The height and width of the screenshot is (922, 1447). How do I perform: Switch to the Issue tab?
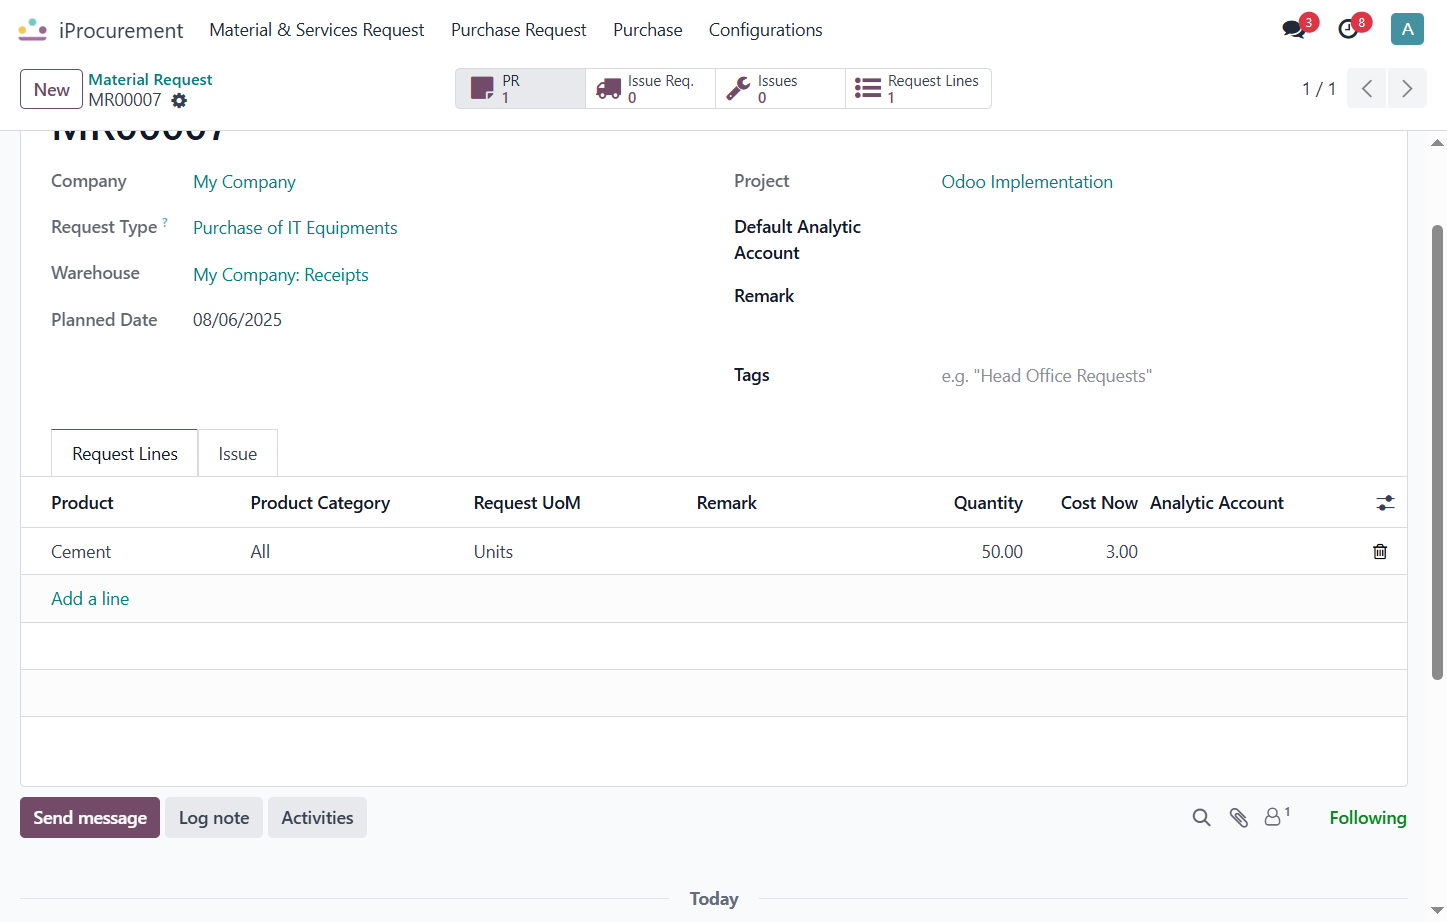[x=238, y=454]
